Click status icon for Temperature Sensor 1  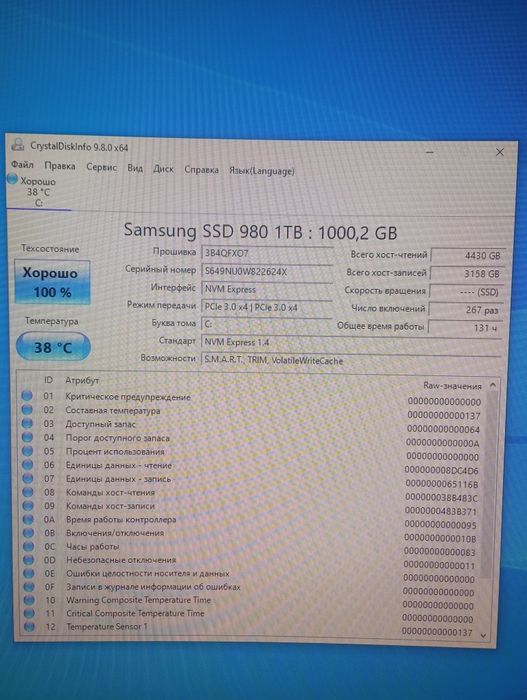[x=29, y=626]
